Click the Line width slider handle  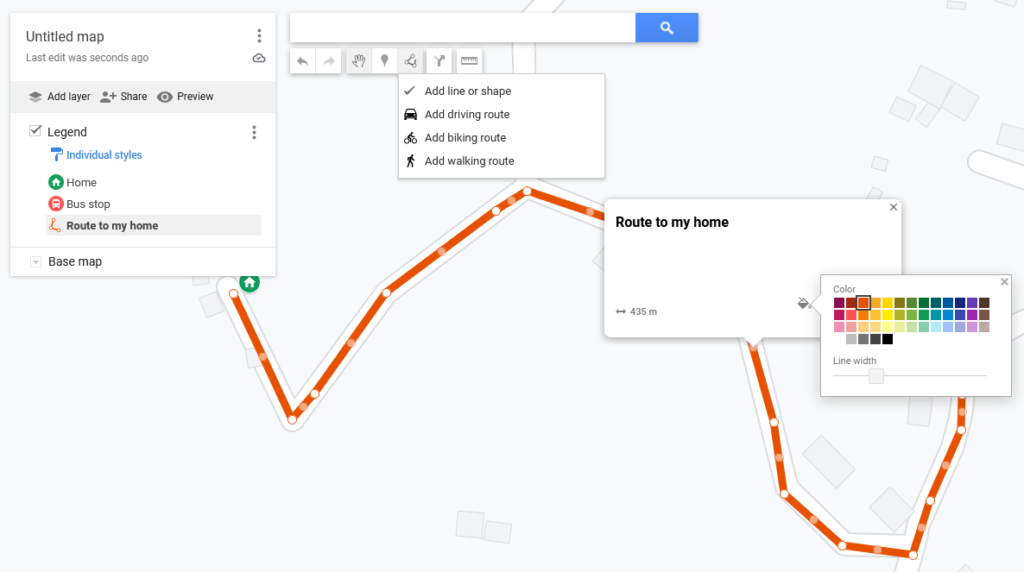coord(876,376)
